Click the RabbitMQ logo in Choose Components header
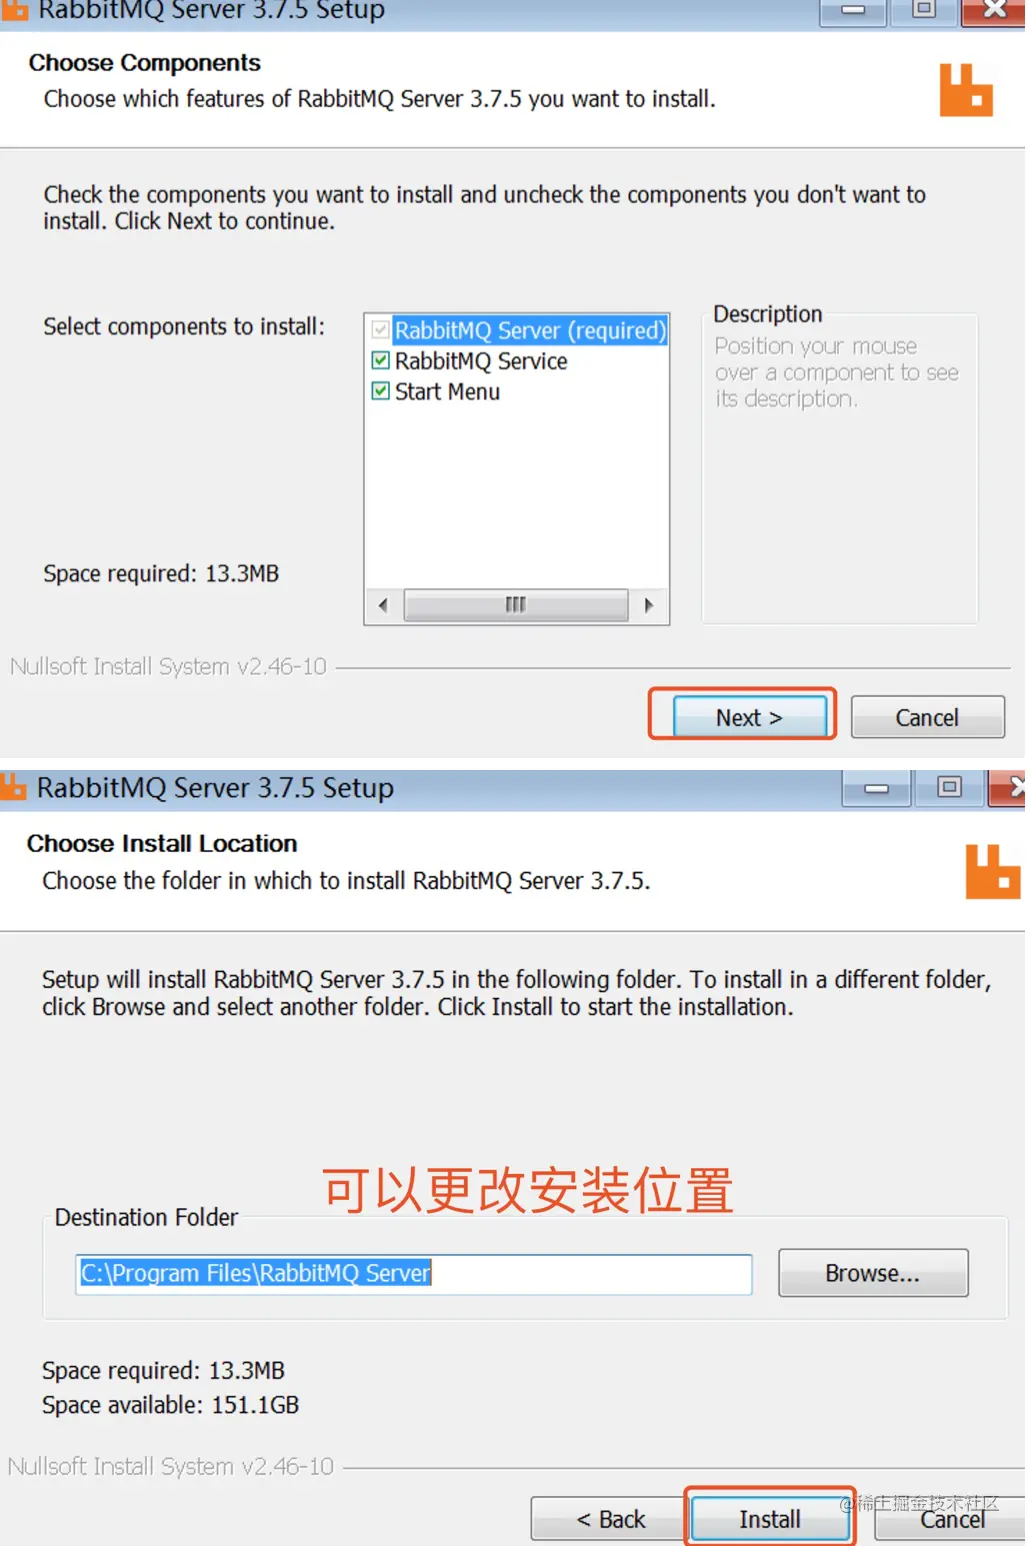The width and height of the screenshot is (1032, 1546). pos(965,90)
